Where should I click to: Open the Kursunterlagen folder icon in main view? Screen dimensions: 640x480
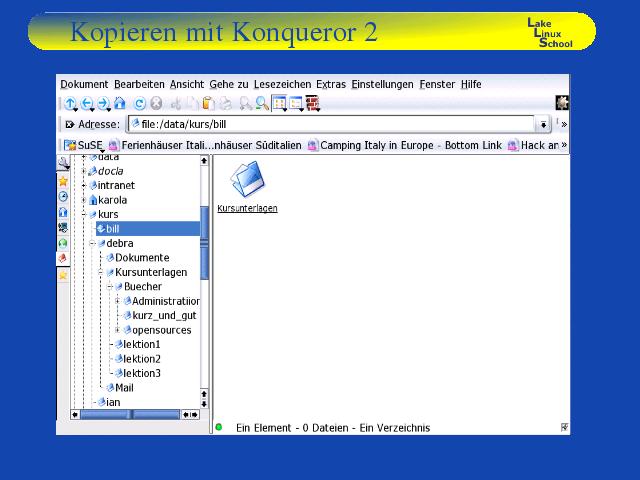pyautogui.click(x=247, y=180)
